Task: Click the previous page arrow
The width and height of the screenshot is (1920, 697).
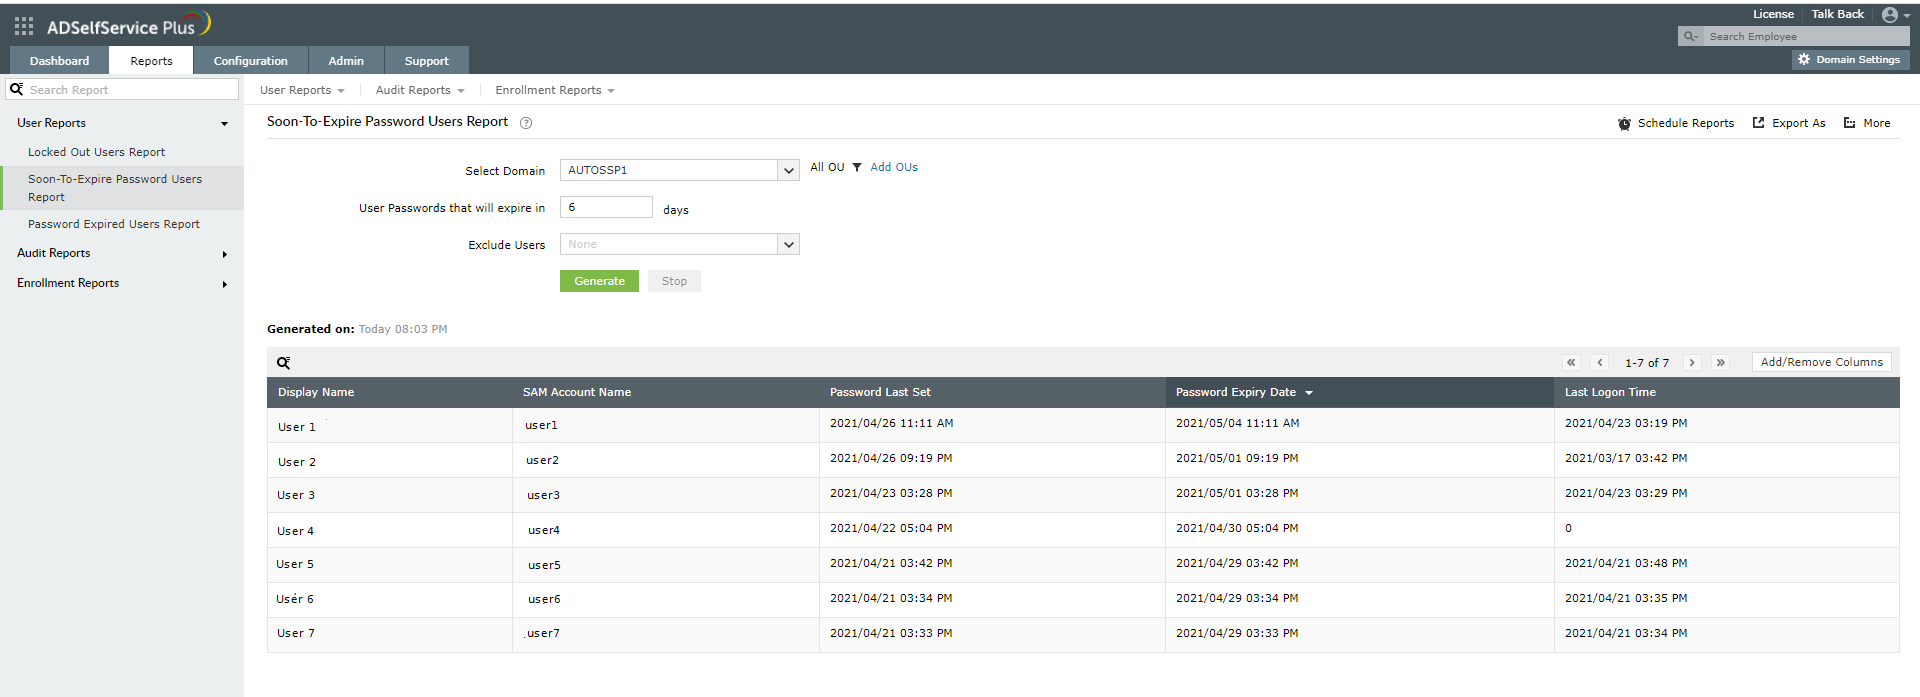Action: (1600, 362)
